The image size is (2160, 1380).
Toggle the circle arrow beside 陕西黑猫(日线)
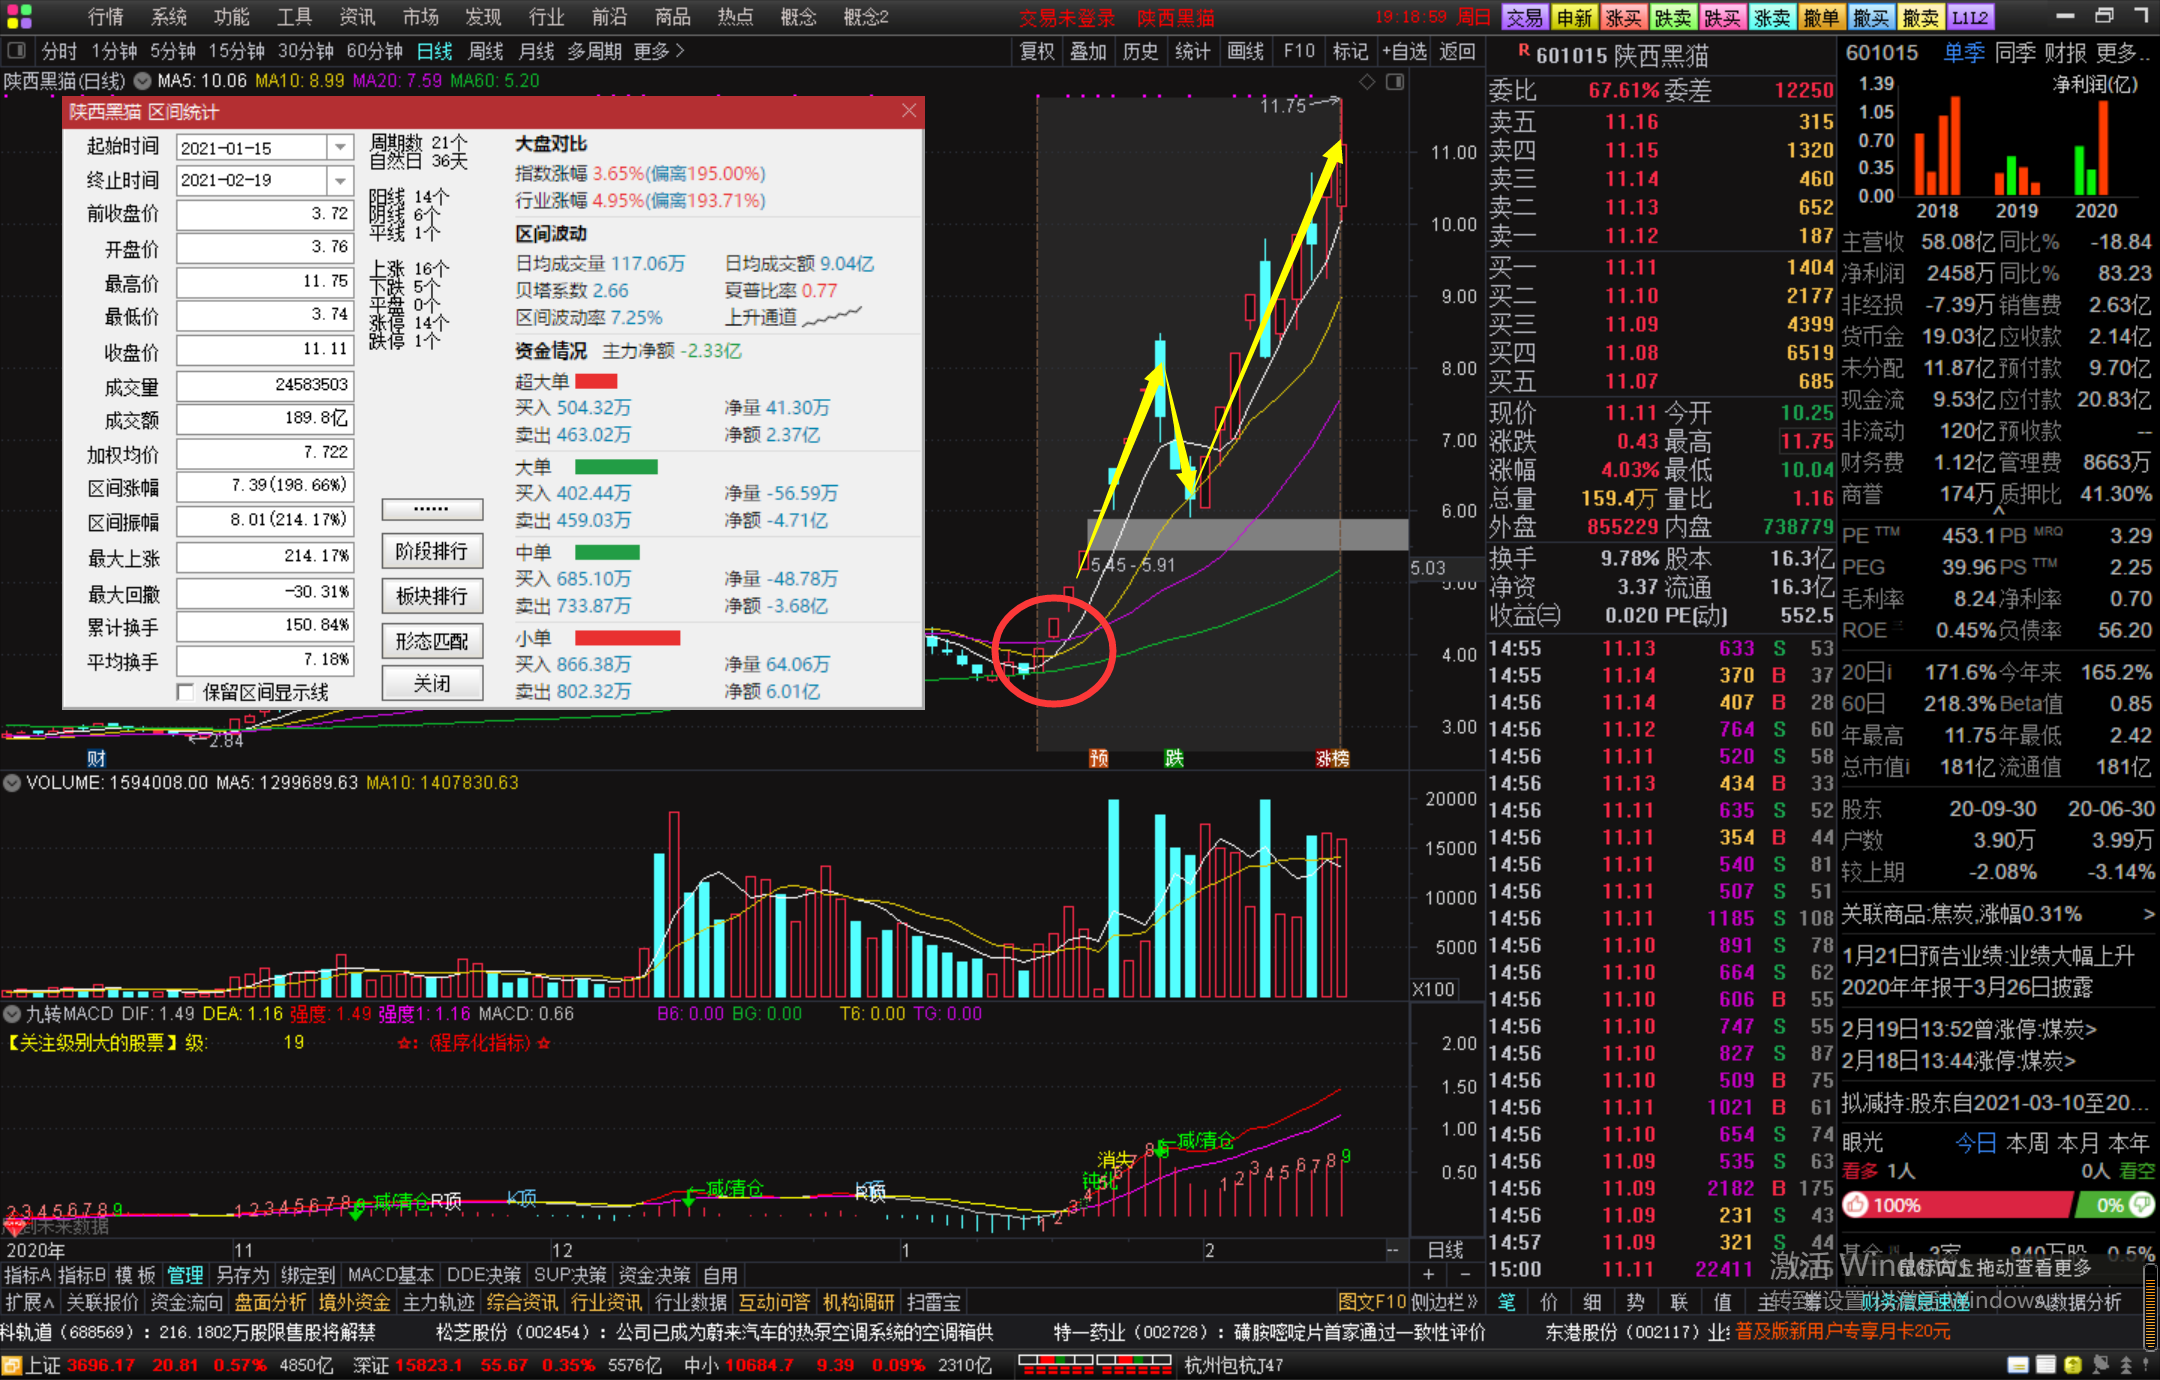(x=143, y=81)
